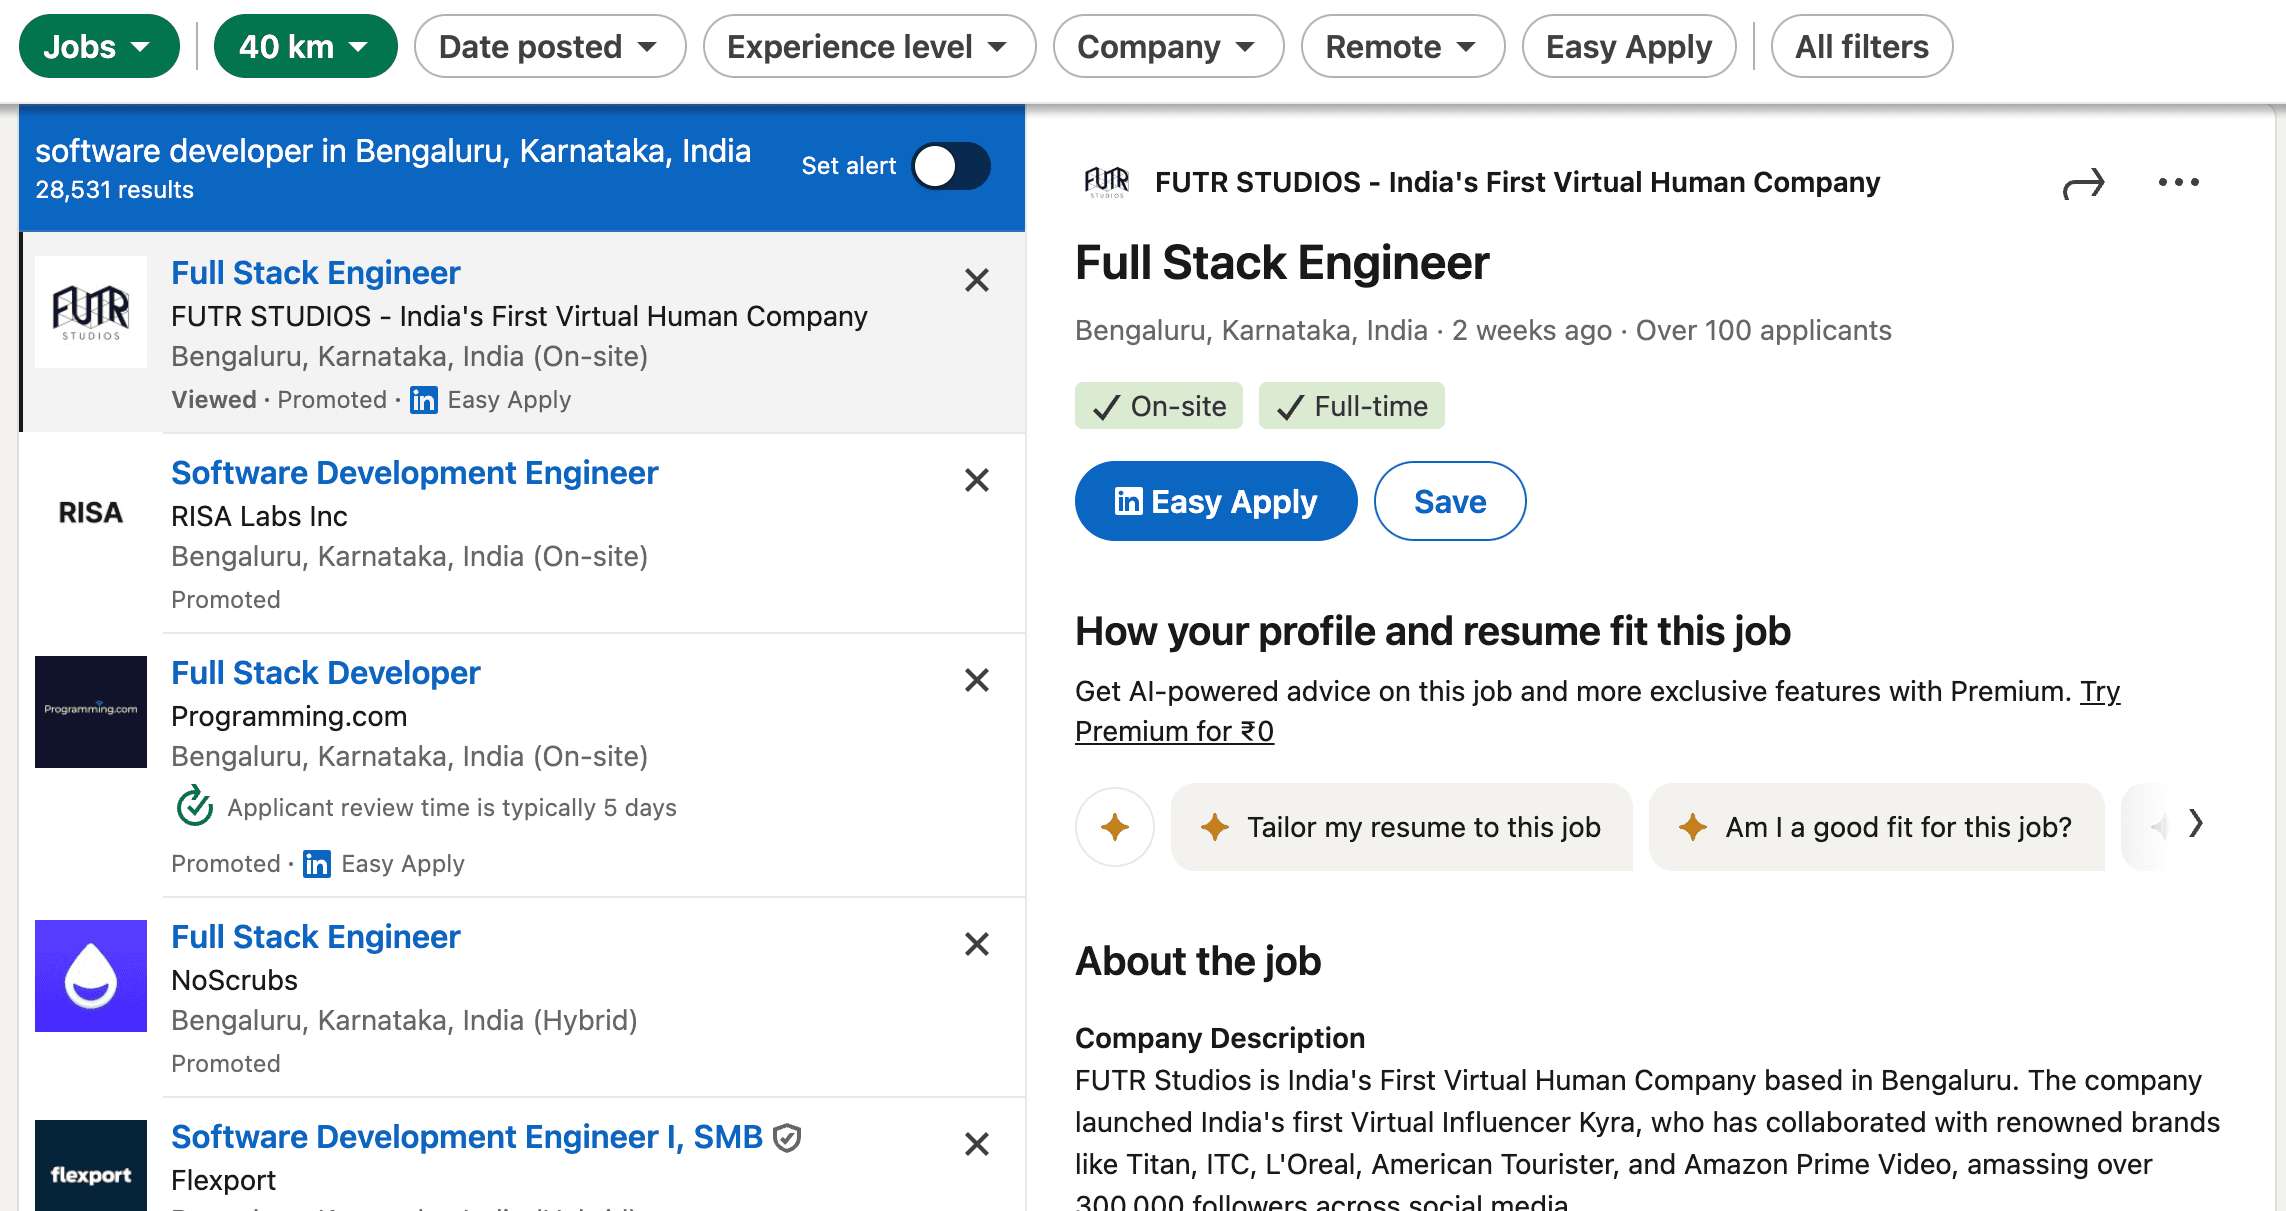This screenshot has height=1211, width=2286.
Task: Click the Programming.com logo thumbnail
Action: pos(91,712)
